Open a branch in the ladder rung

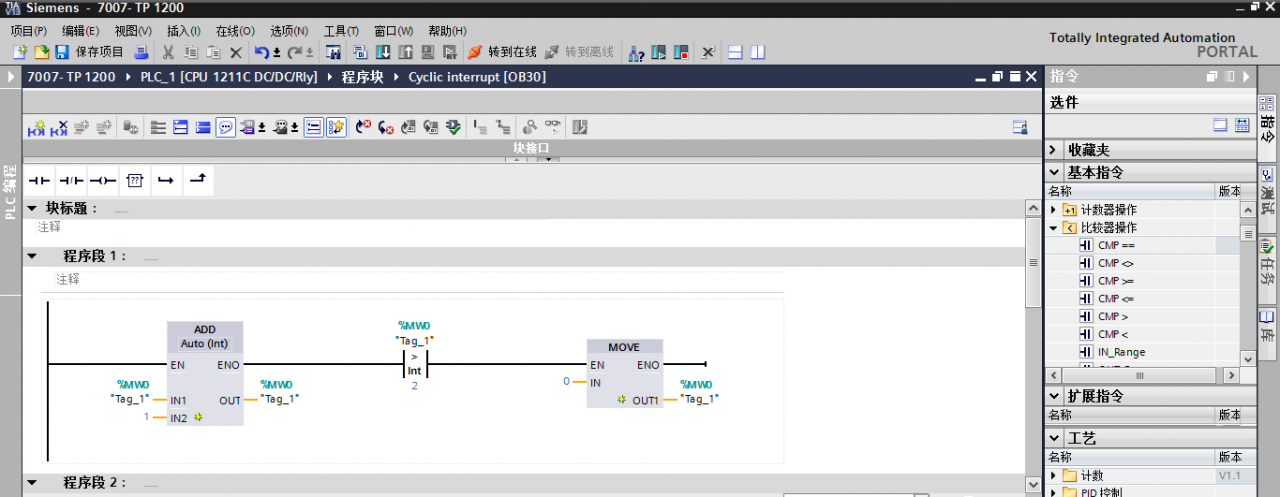point(166,181)
